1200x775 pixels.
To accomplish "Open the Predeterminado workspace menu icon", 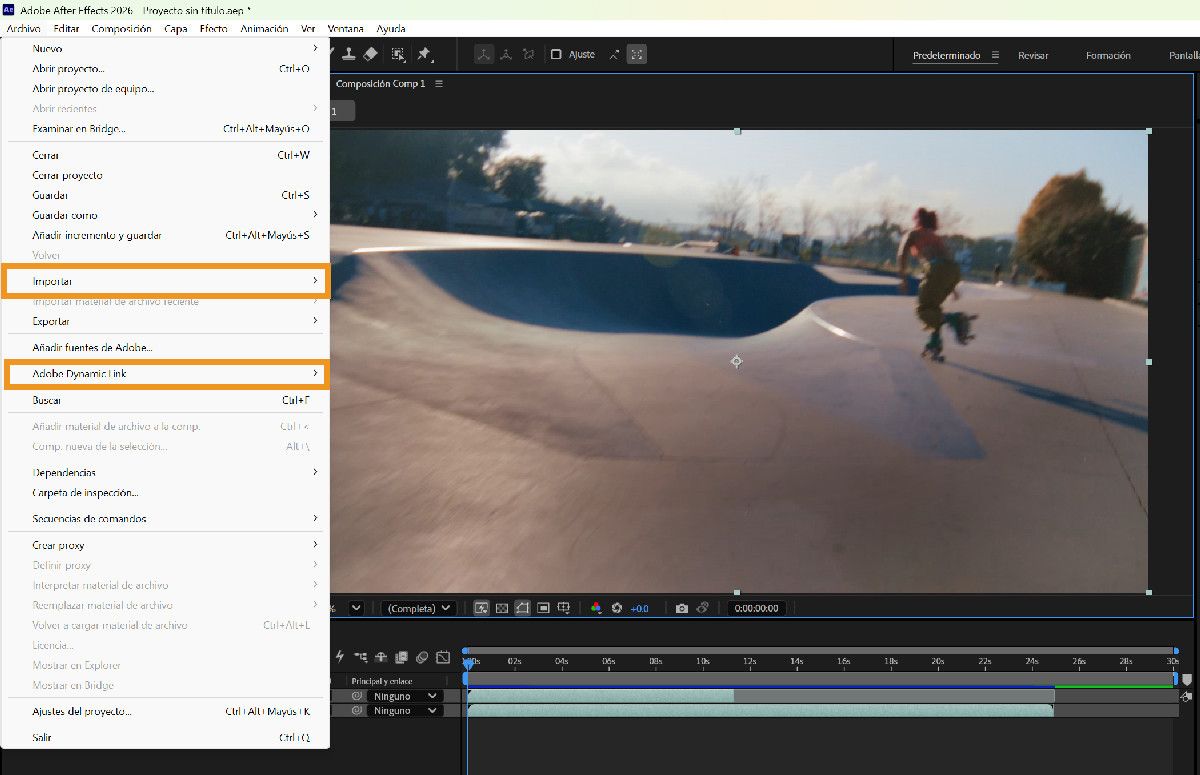I will pos(995,56).
